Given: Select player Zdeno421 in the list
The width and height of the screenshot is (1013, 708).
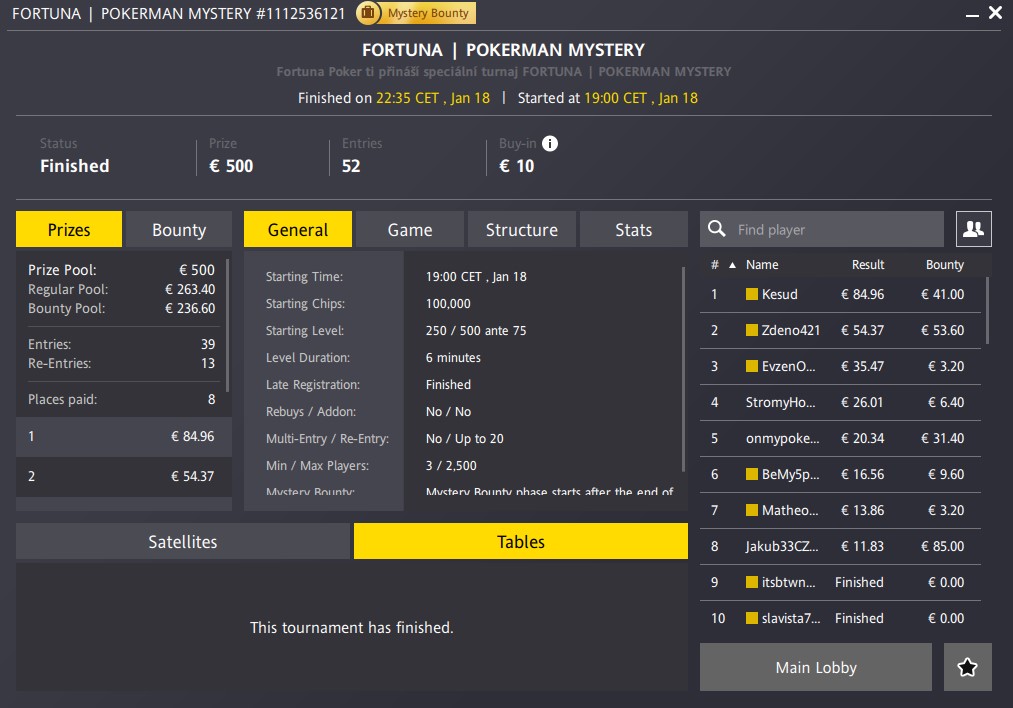Looking at the screenshot, I should tap(841, 331).
